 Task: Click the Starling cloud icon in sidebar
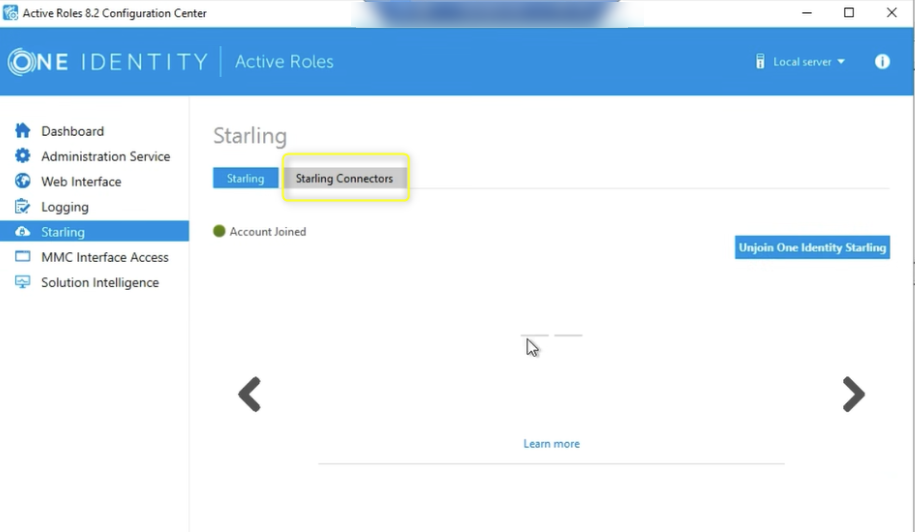[22, 232]
